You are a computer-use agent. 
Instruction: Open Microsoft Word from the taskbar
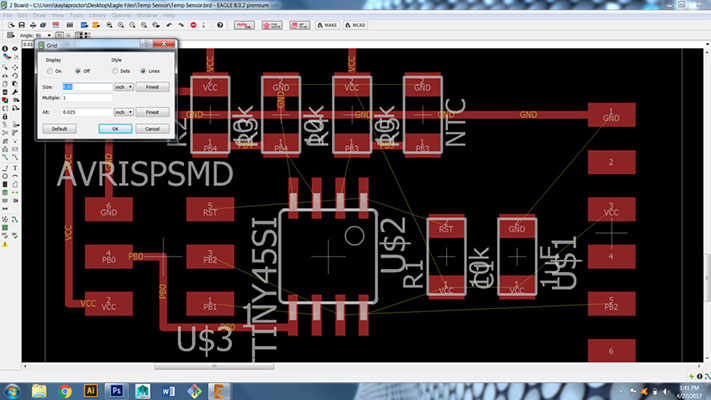pyautogui.click(x=168, y=390)
